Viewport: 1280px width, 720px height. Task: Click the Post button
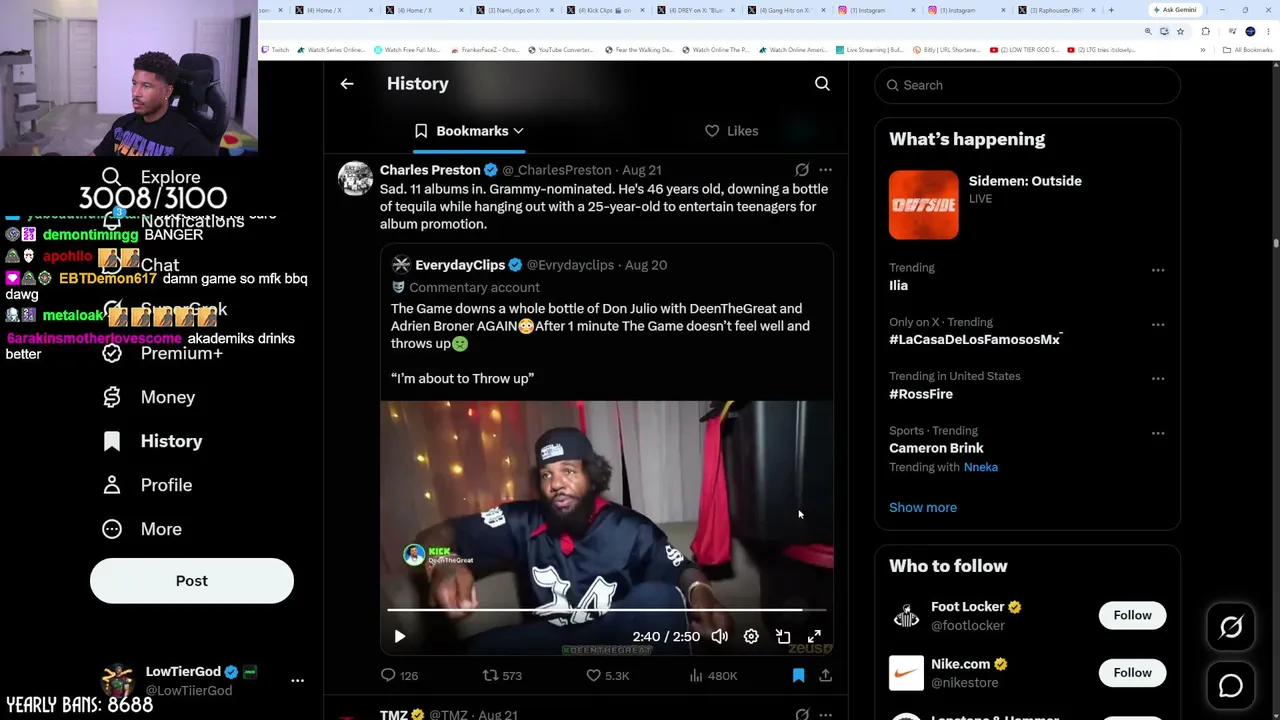click(192, 581)
